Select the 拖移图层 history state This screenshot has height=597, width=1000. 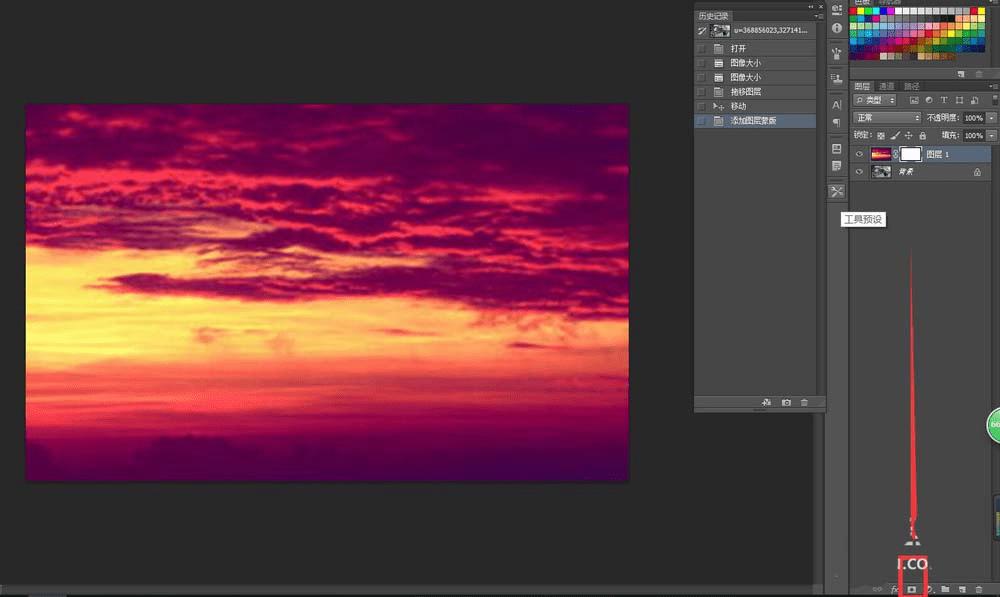755,92
